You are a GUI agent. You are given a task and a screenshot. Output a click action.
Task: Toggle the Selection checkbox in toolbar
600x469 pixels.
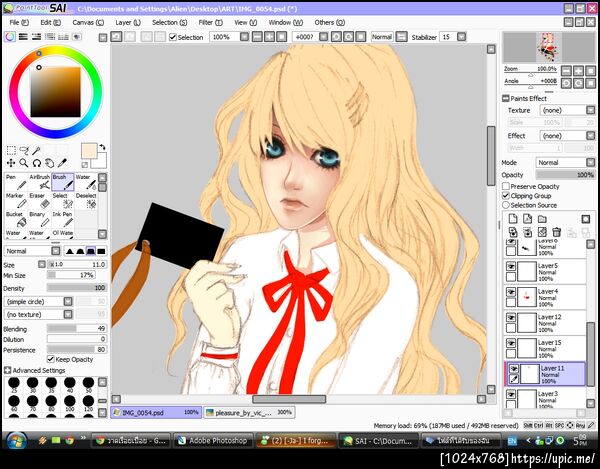pyautogui.click(x=173, y=37)
